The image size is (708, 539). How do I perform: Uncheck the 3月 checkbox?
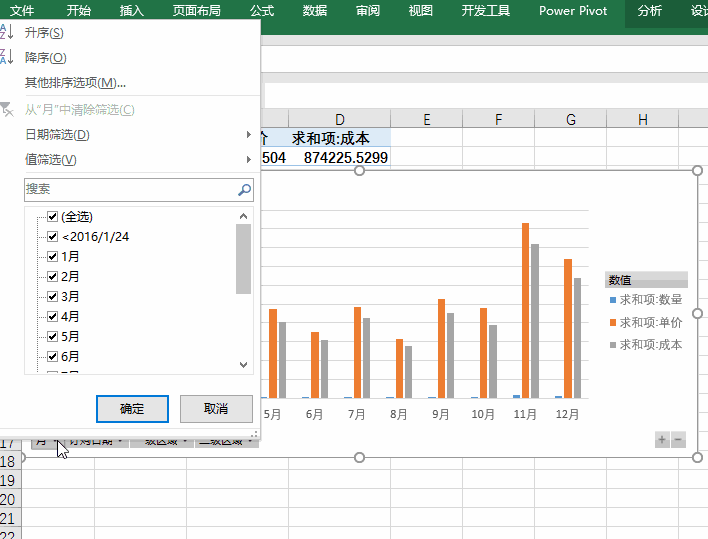click(x=52, y=297)
